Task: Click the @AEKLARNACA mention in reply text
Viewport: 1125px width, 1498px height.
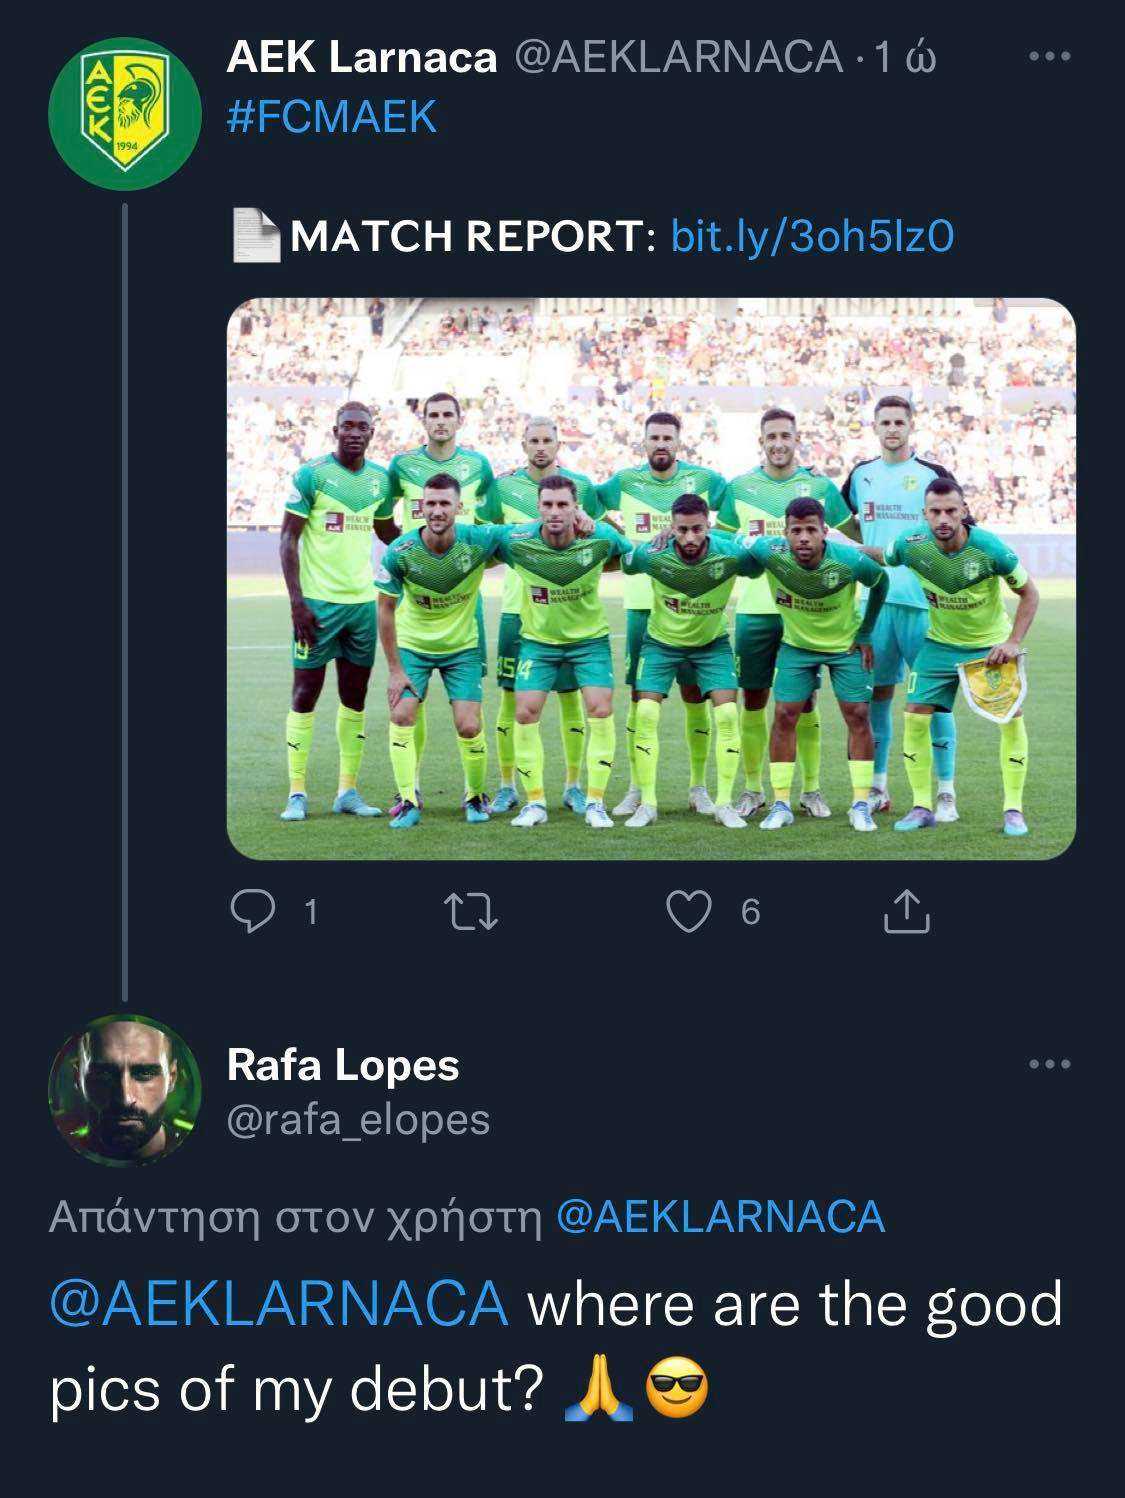Action: tap(279, 1304)
